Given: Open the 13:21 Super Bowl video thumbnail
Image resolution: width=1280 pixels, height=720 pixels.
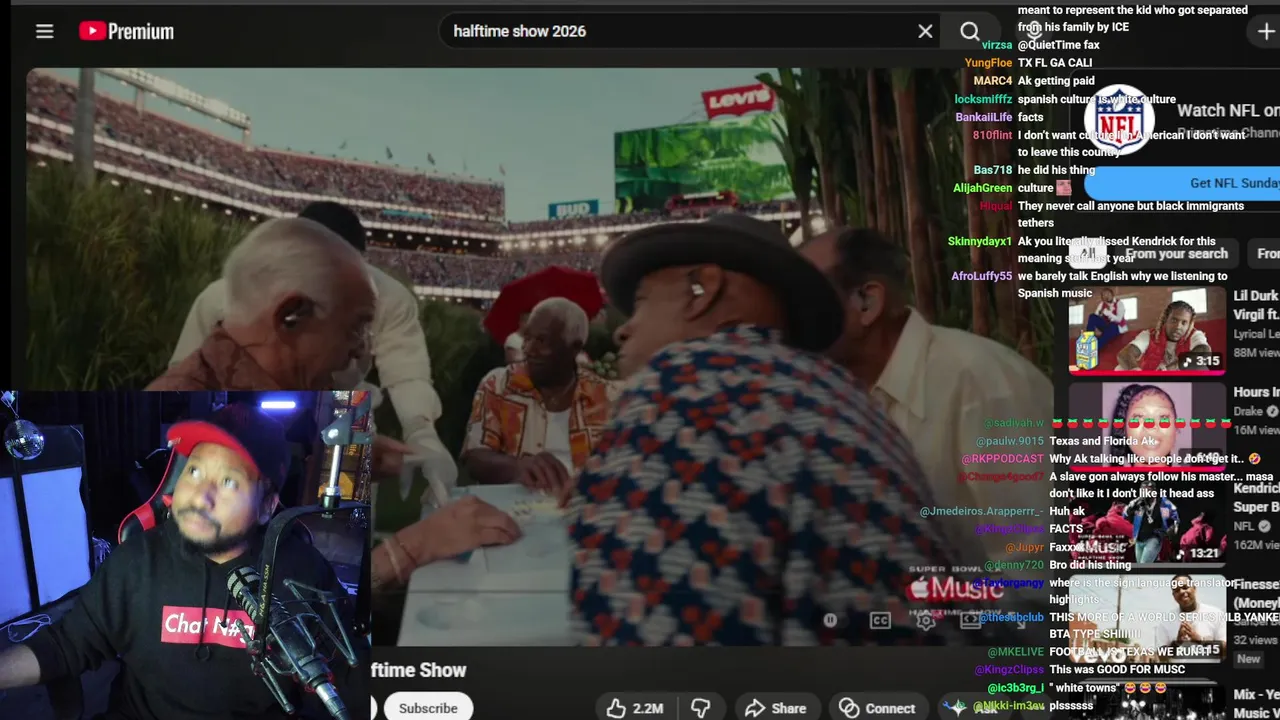Looking at the screenshot, I should coord(1147,525).
